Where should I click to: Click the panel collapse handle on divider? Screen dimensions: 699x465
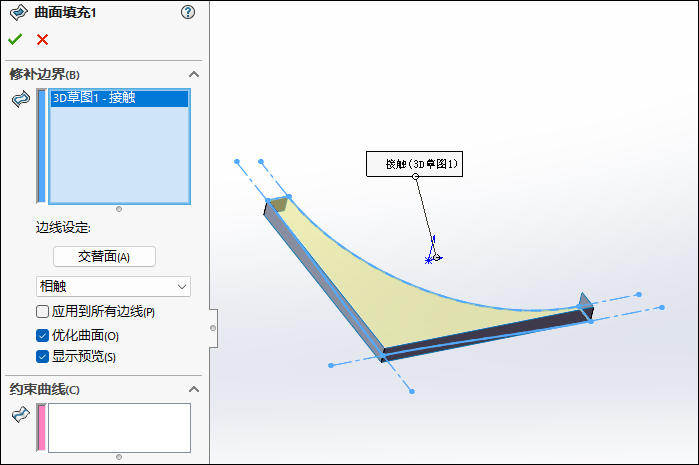coord(213,328)
